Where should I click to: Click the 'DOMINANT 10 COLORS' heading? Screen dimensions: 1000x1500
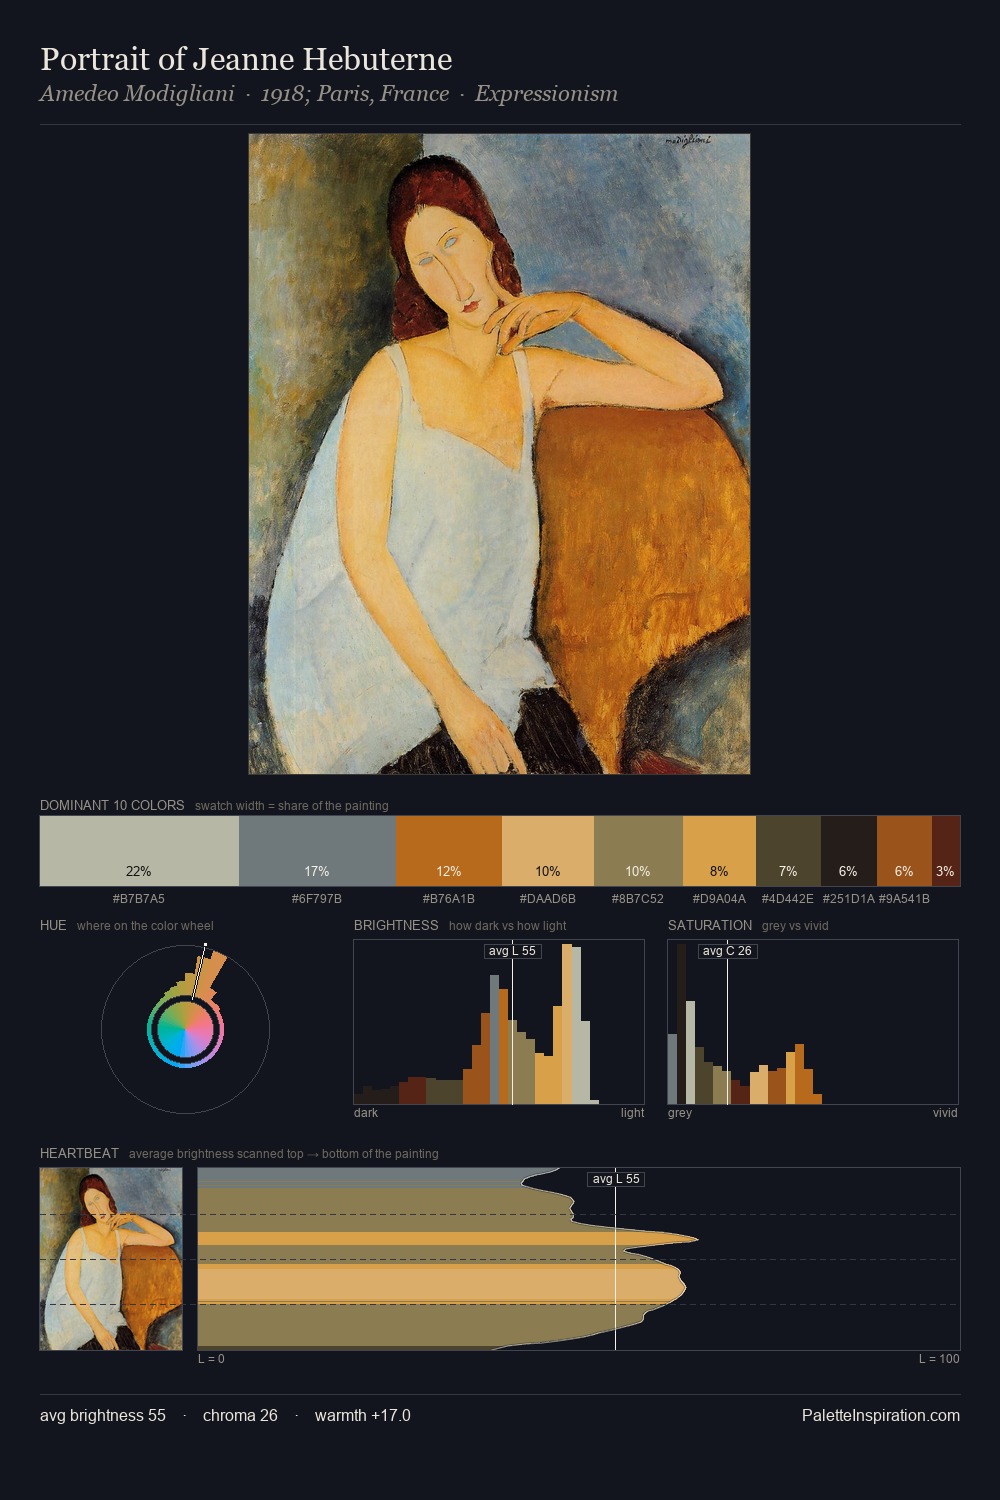tap(112, 805)
